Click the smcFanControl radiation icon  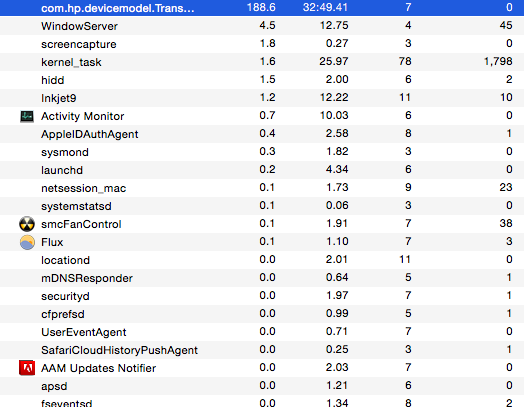point(27,224)
